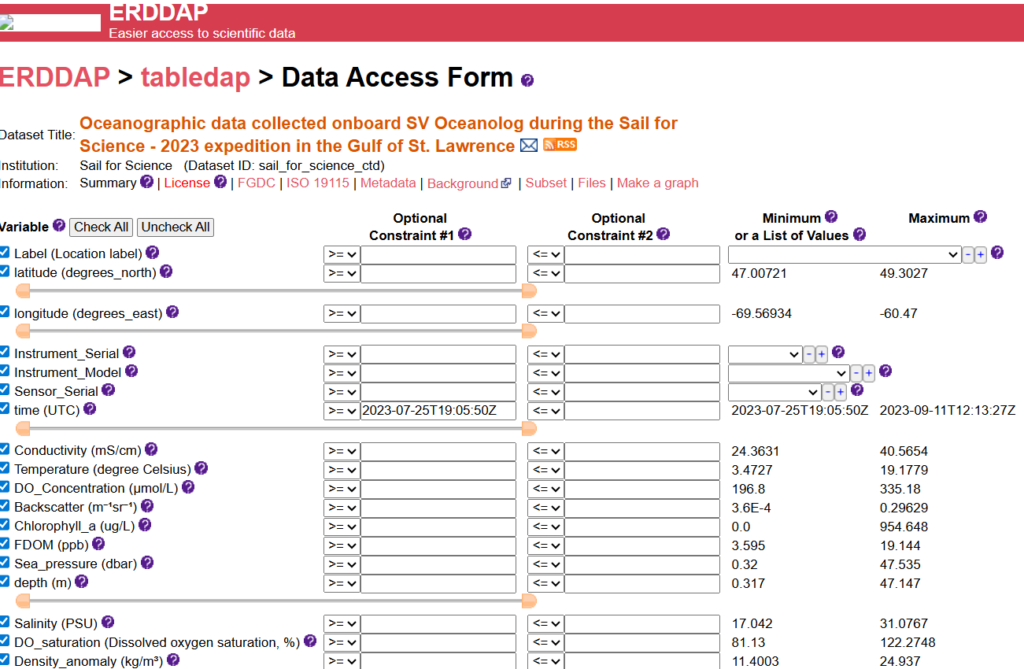Toggle the Salinity (PSU) checkbox
Image resolution: width=1024 pixels, height=669 pixels.
5,622
